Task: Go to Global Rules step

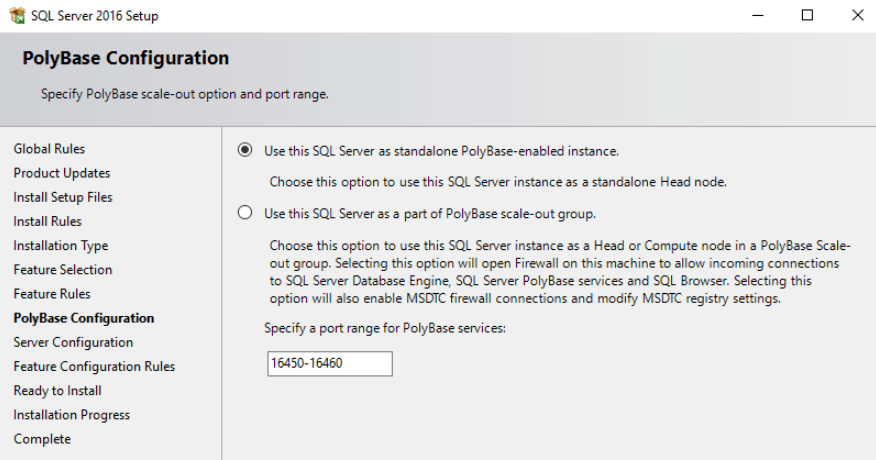Action: 49,149
